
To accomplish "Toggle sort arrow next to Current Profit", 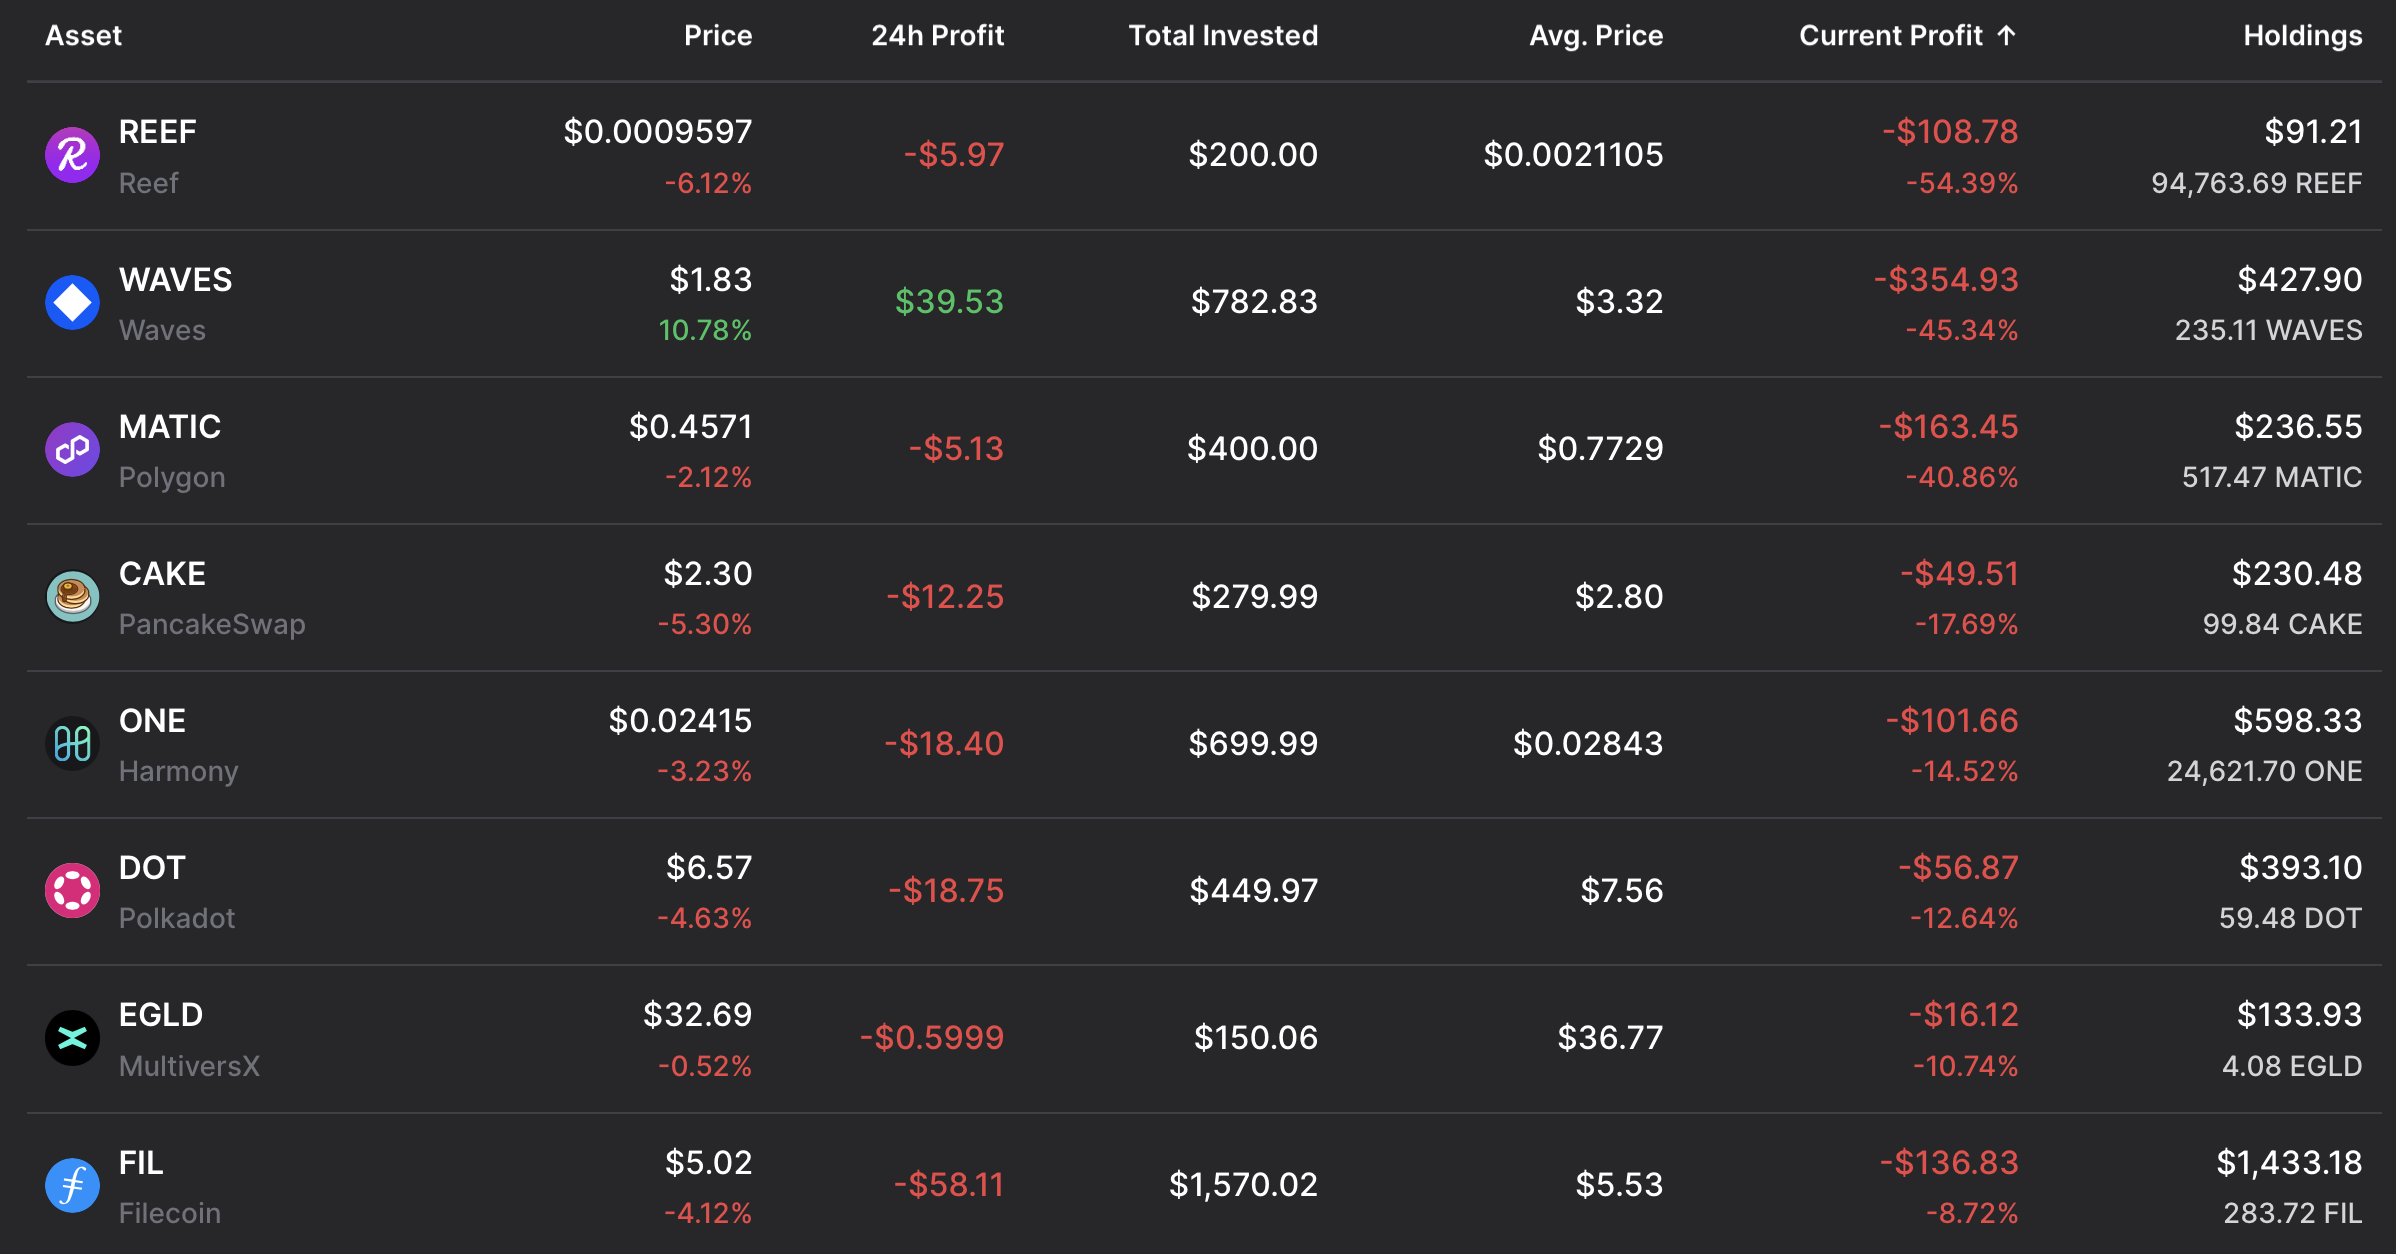I will [2006, 36].
